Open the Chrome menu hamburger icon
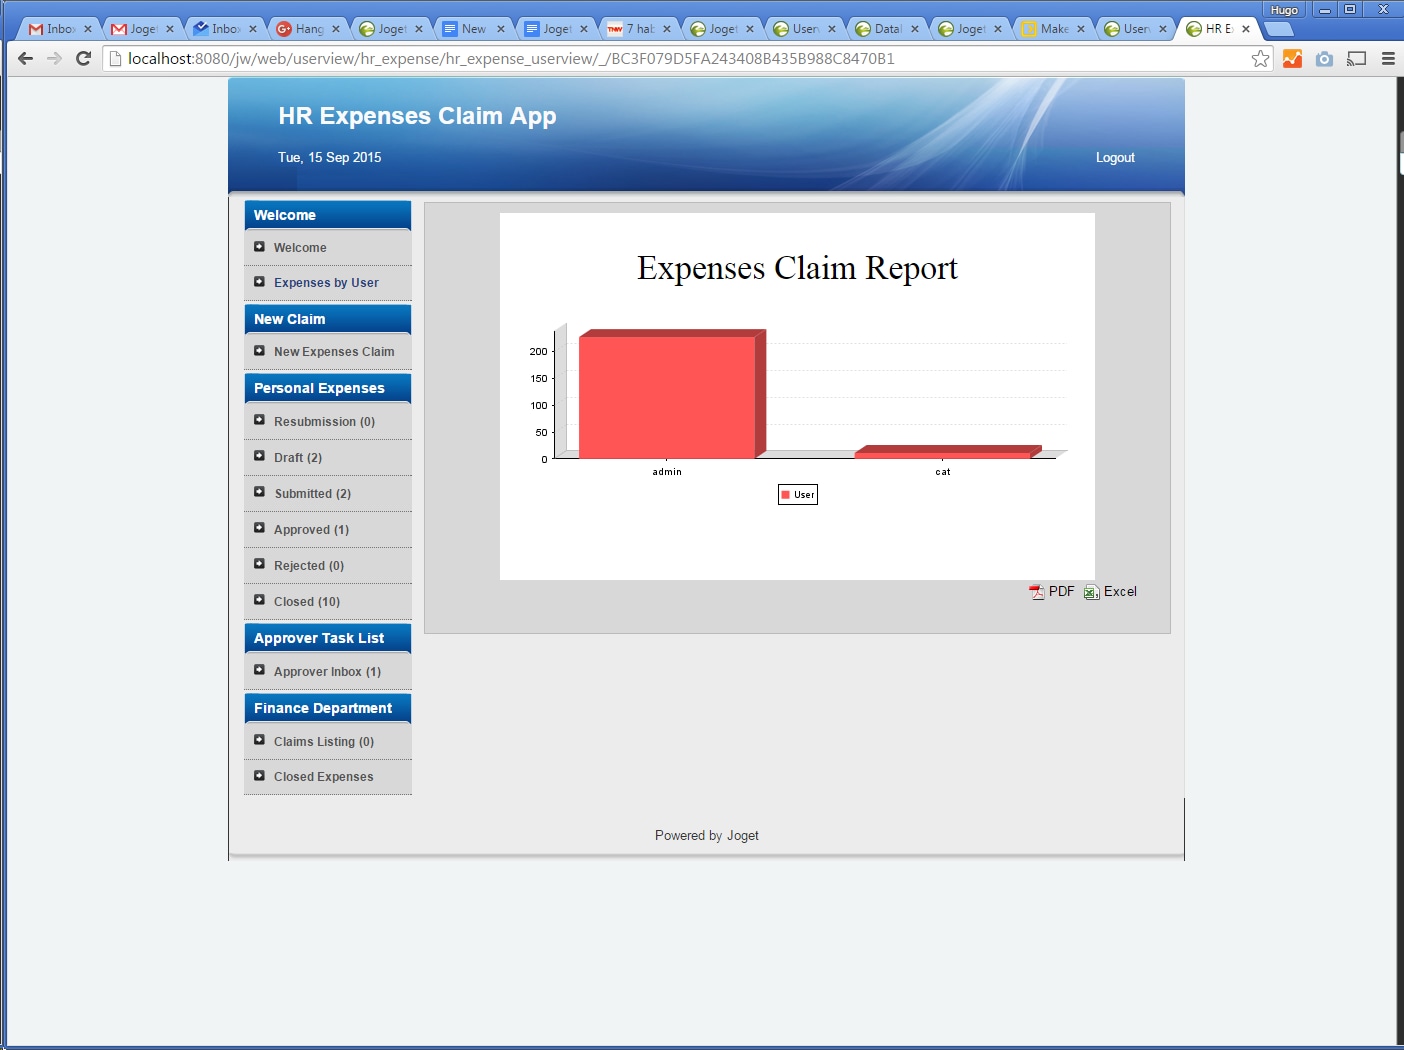1404x1050 pixels. (1388, 59)
